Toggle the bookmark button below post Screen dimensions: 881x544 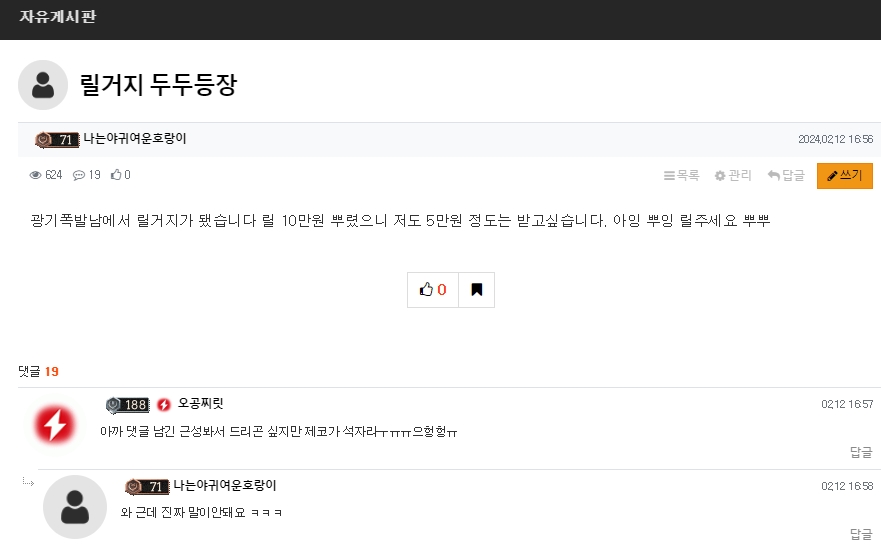(x=476, y=290)
